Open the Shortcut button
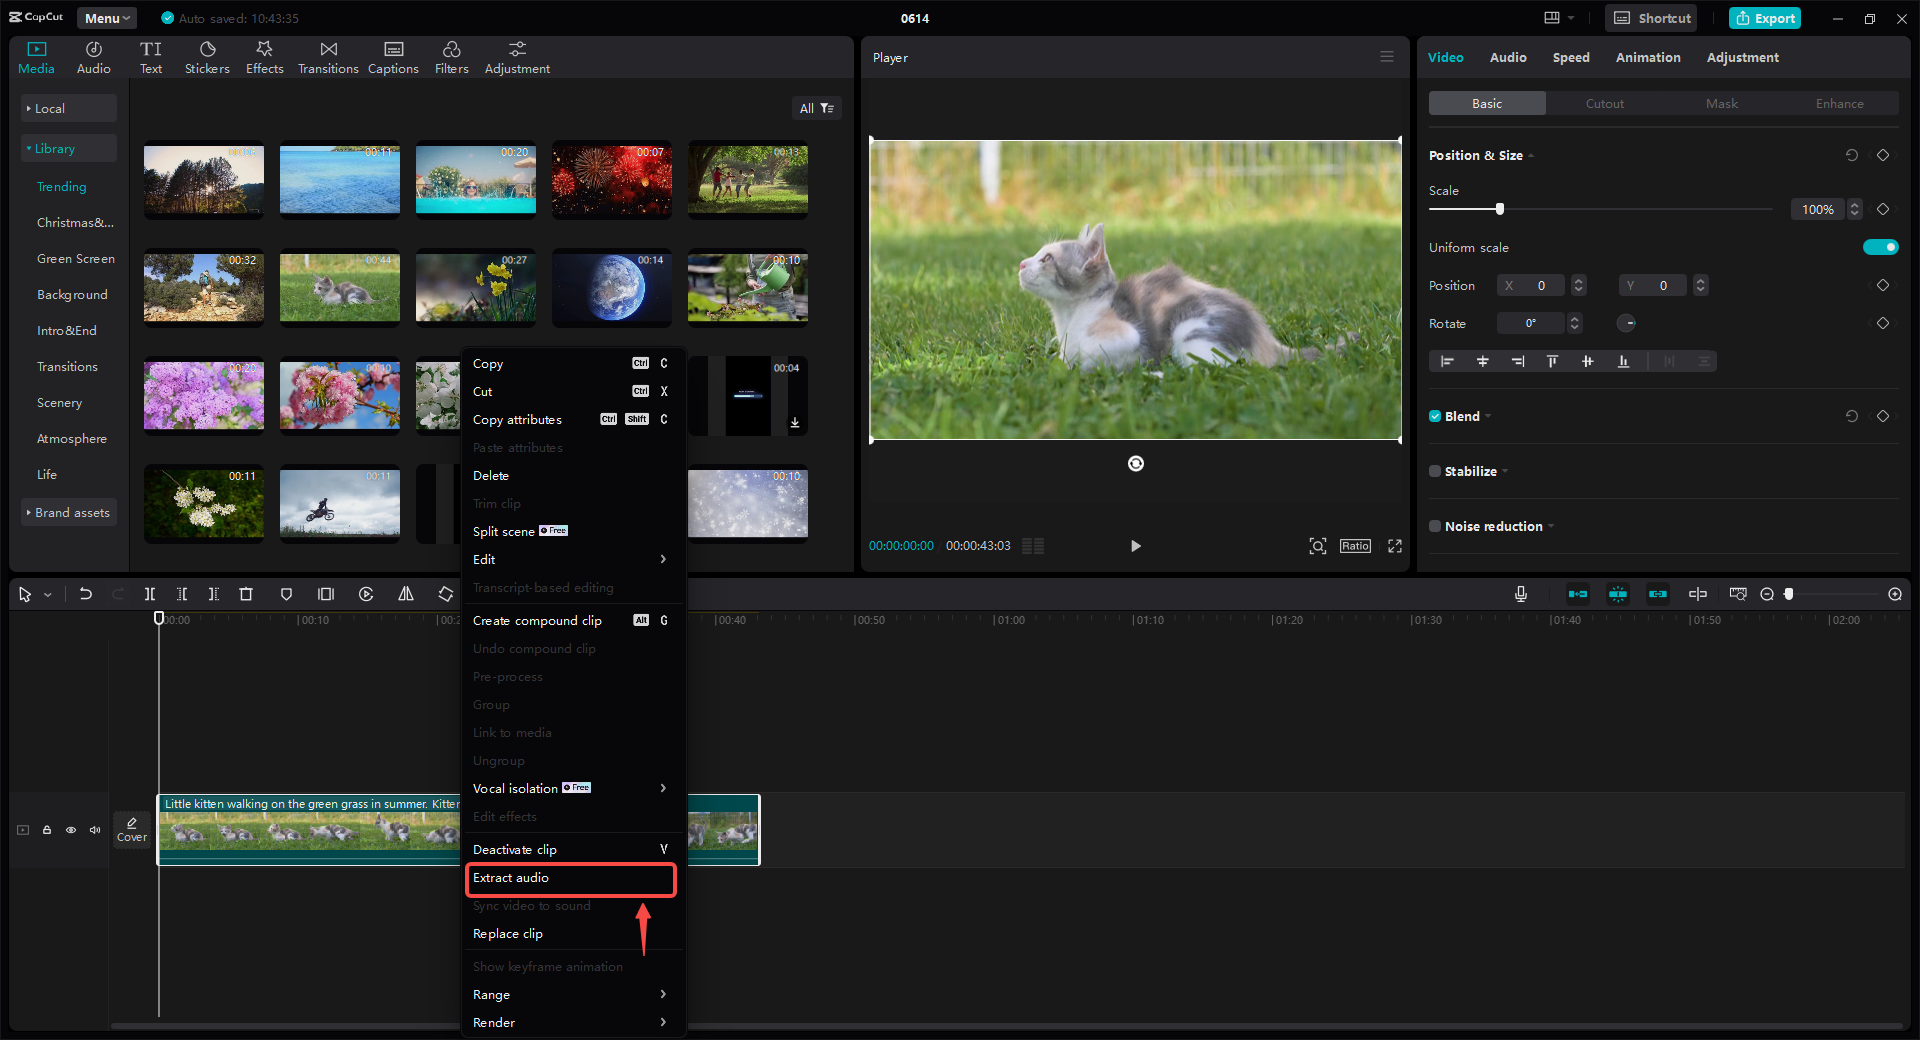The image size is (1920, 1040). coord(1653,18)
